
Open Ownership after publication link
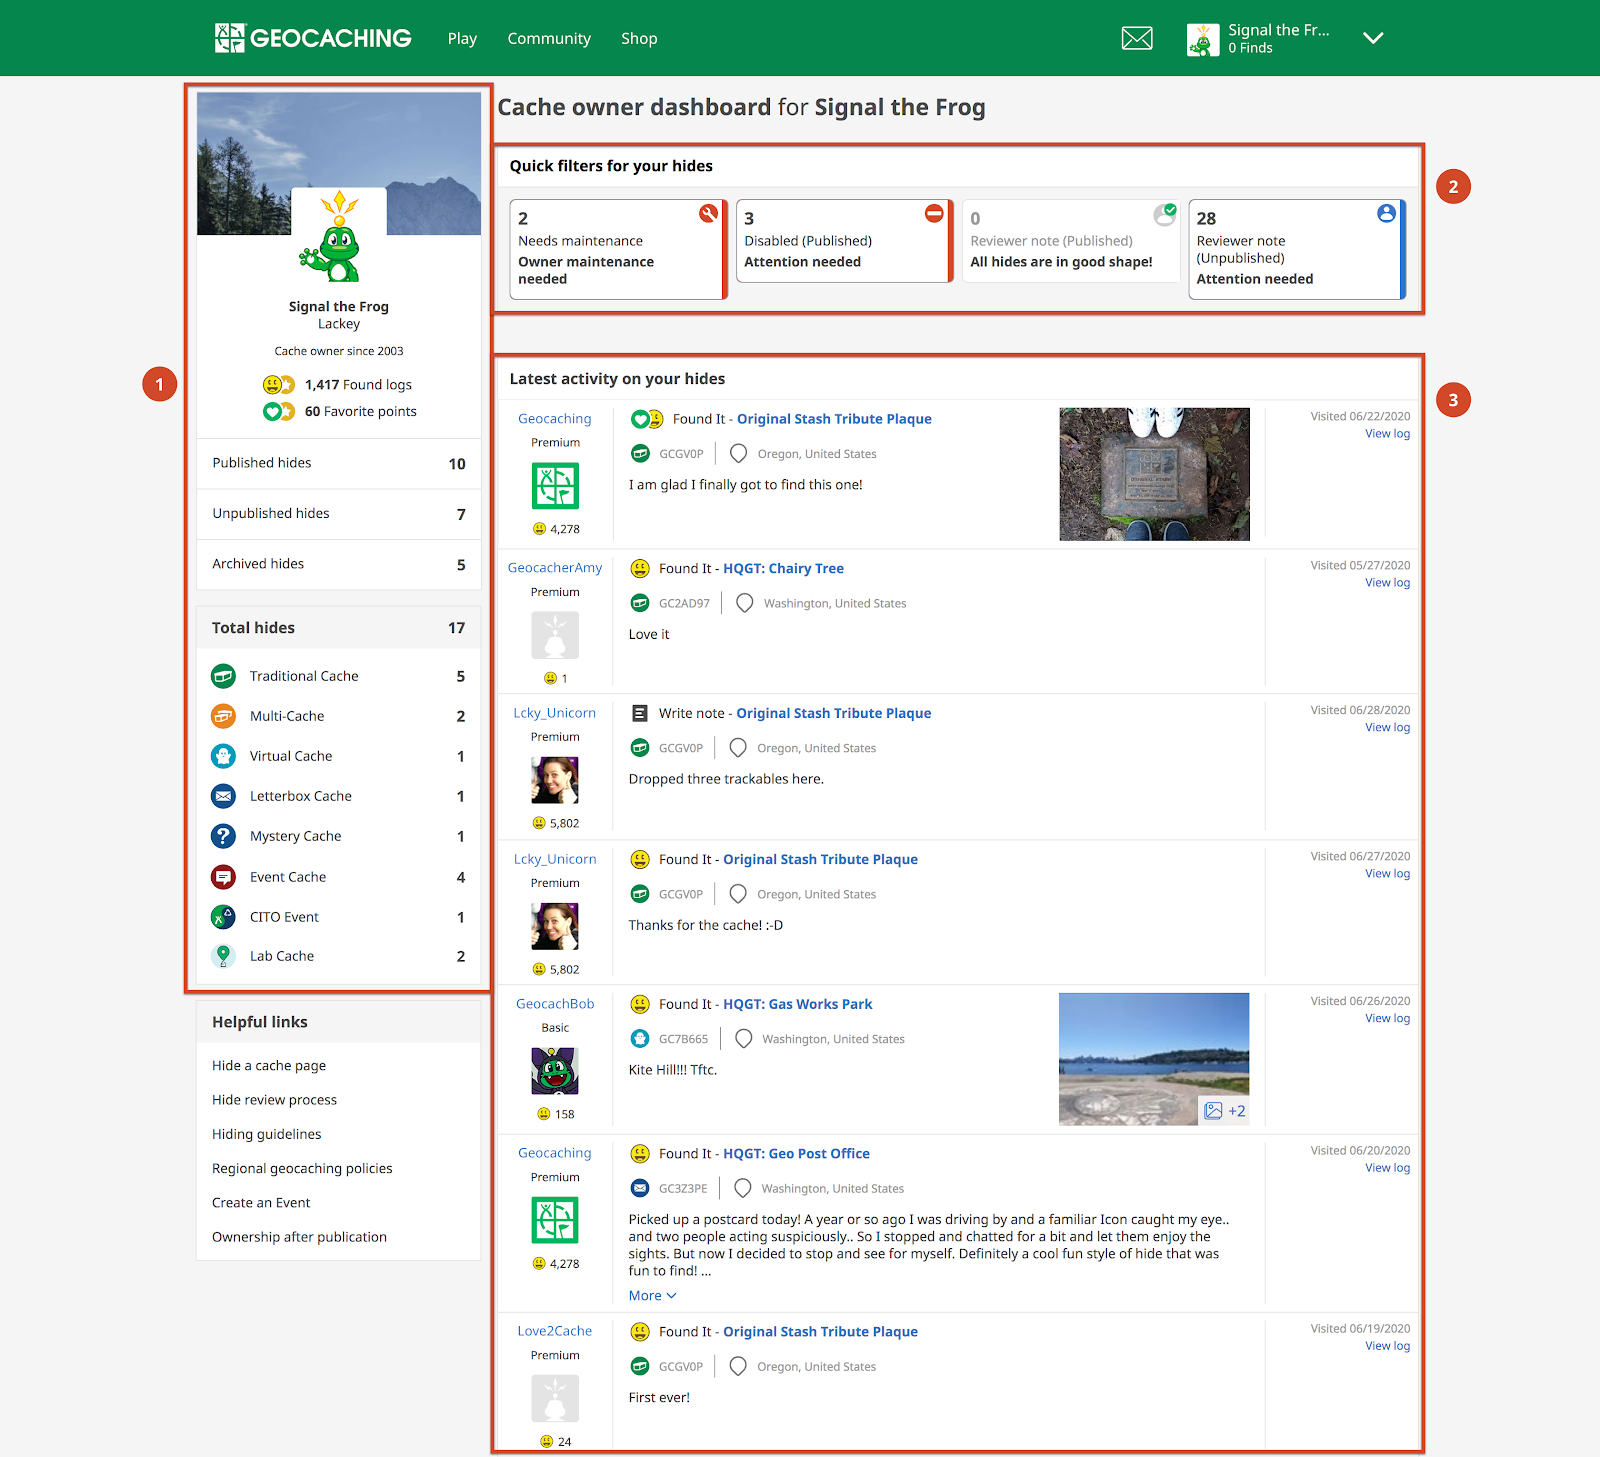[299, 1237]
